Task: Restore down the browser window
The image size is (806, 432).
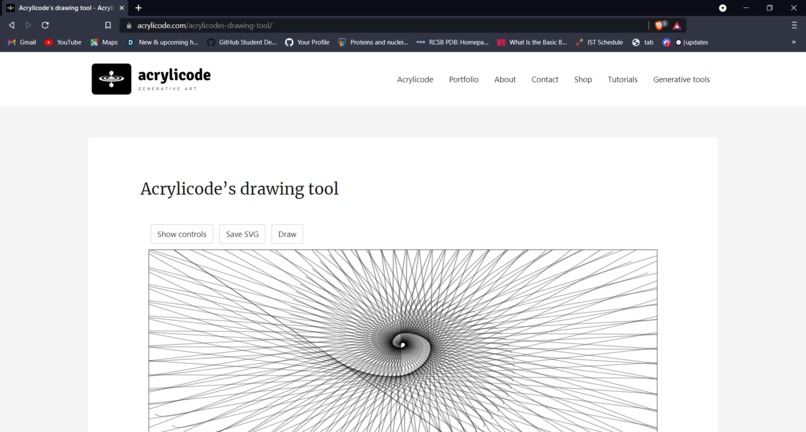Action: 770,8
